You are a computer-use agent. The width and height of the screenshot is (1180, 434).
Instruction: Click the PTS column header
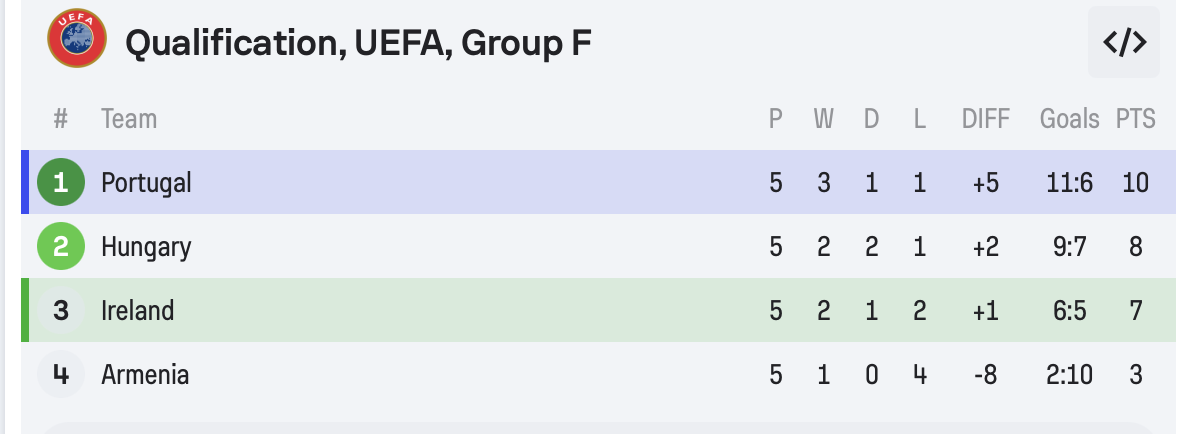click(1135, 119)
